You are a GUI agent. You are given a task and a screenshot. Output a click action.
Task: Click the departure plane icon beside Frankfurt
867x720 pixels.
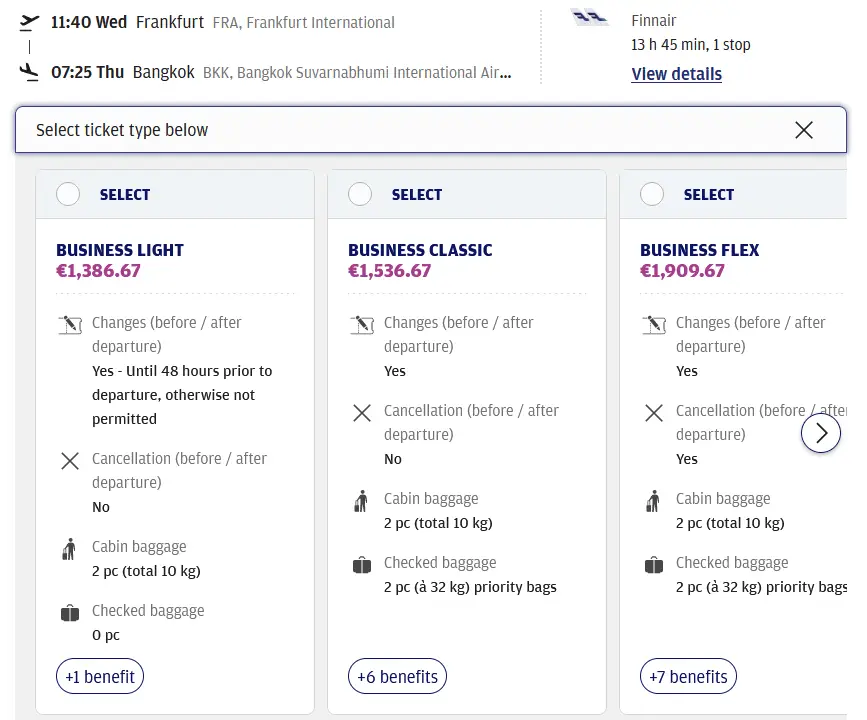[x=30, y=22]
